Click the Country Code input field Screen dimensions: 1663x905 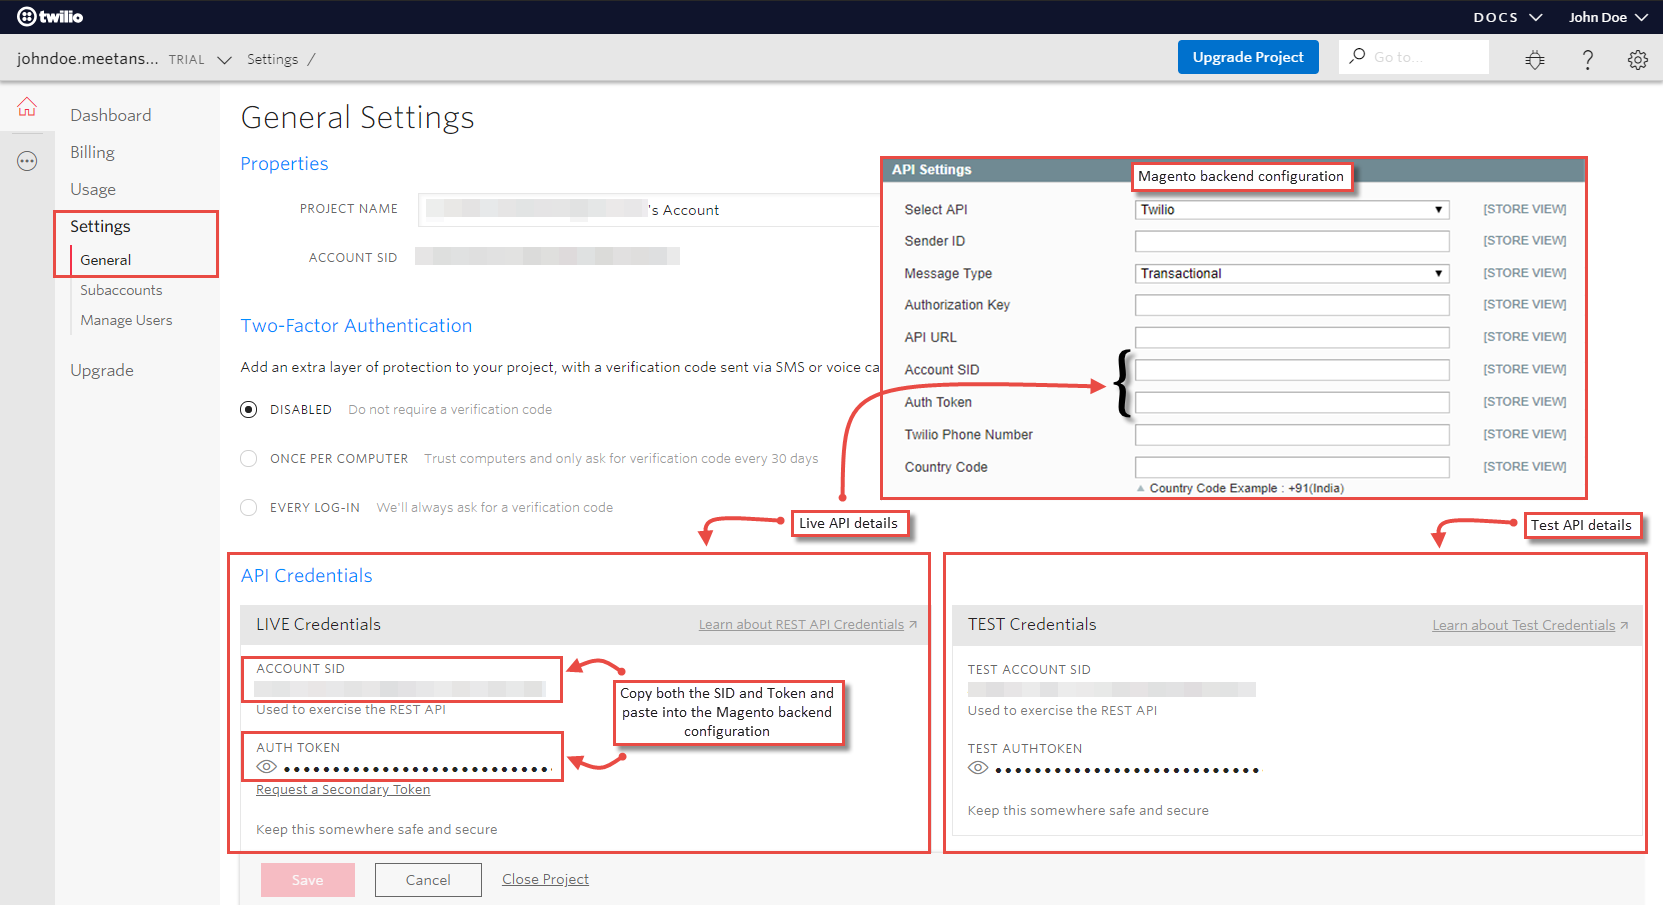click(1292, 467)
